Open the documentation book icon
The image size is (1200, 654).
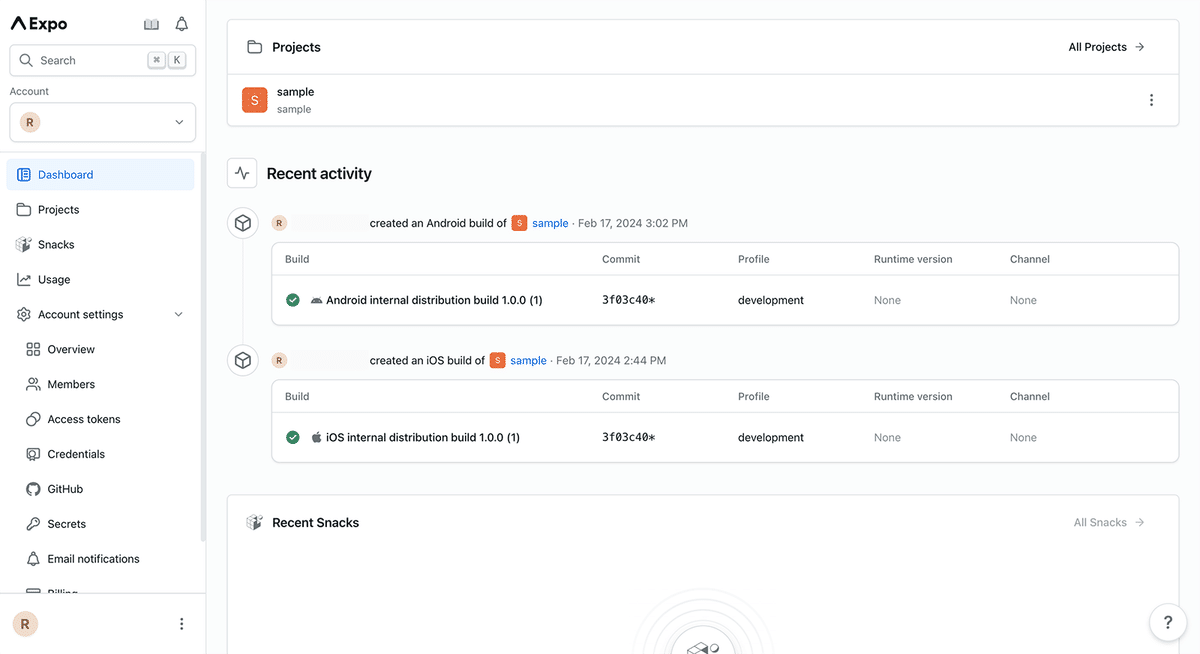pyautogui.click(x=151, y=24)
